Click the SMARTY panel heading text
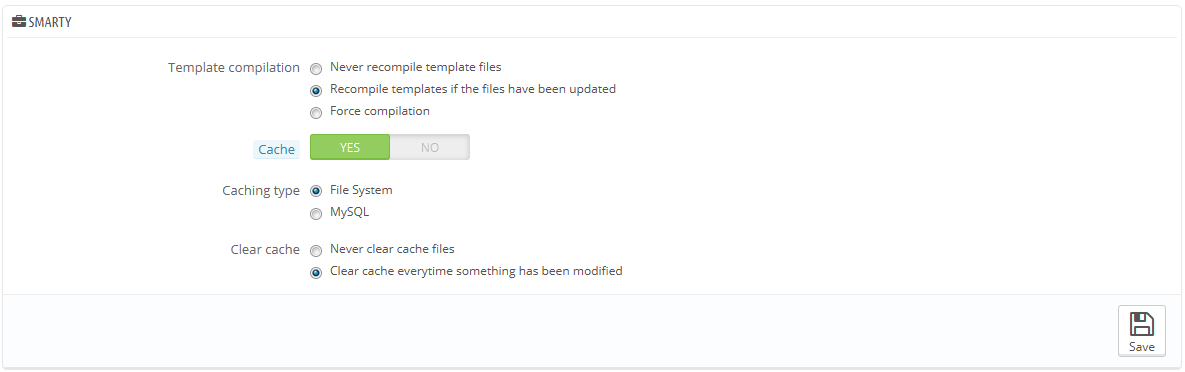The width and height of the screenshot is (1185, 372). (x=50, y=23)
